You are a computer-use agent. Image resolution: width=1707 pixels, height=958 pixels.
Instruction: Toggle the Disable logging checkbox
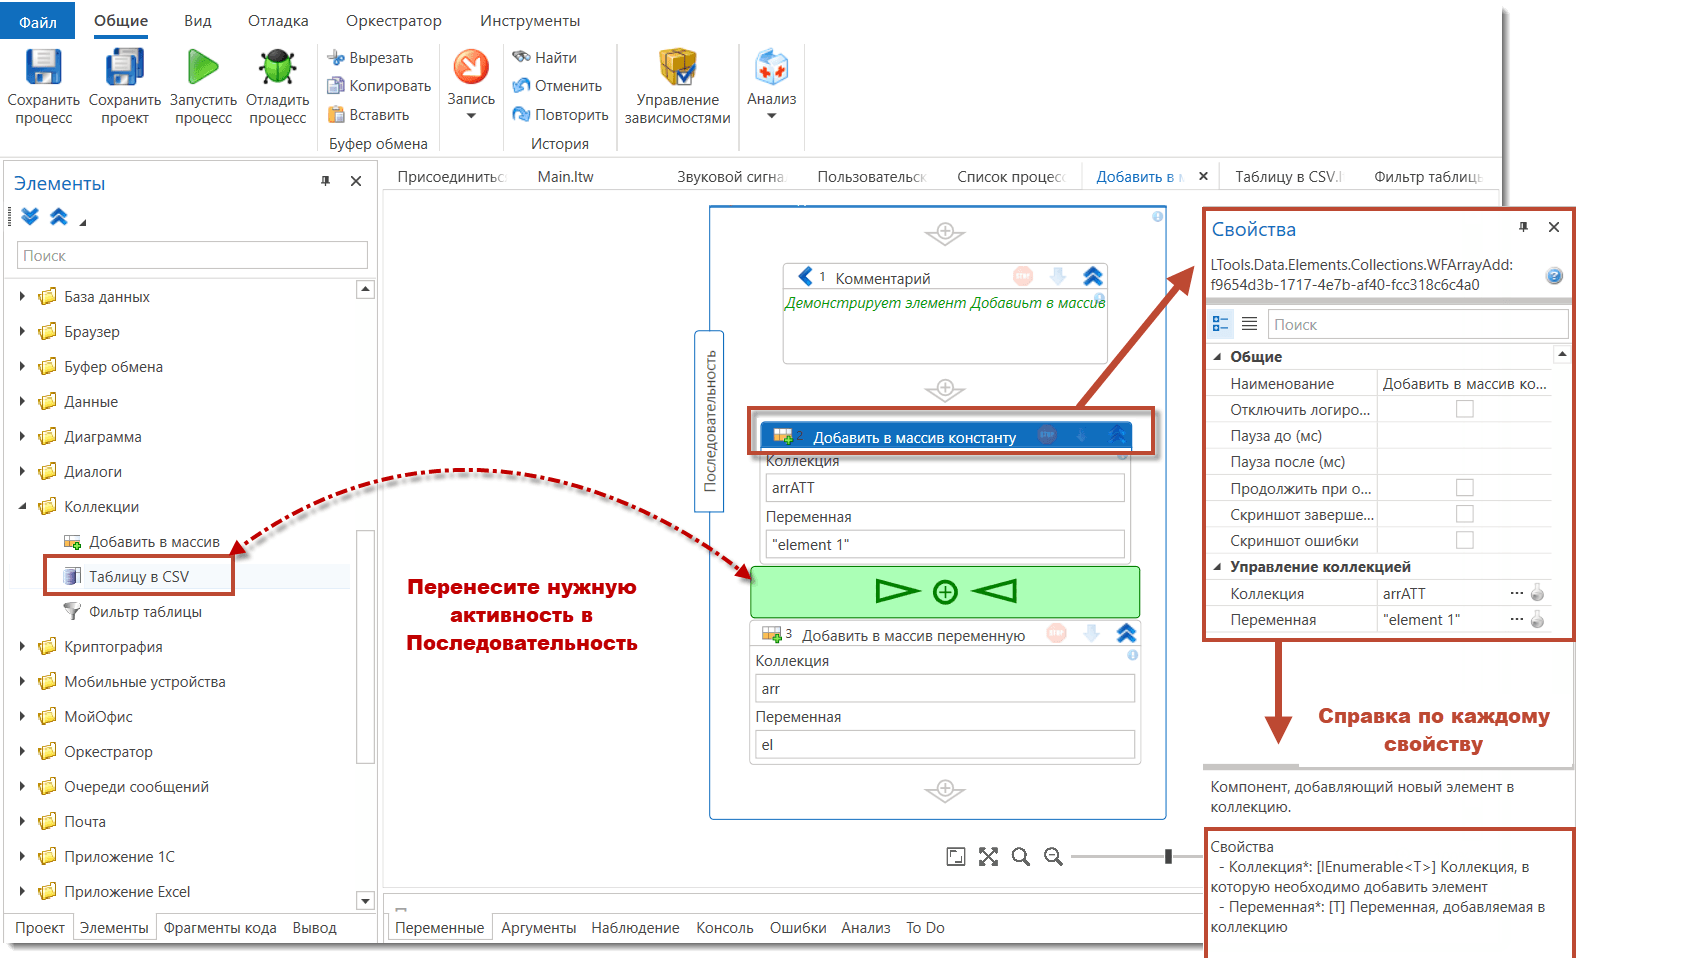[1464, 409]
